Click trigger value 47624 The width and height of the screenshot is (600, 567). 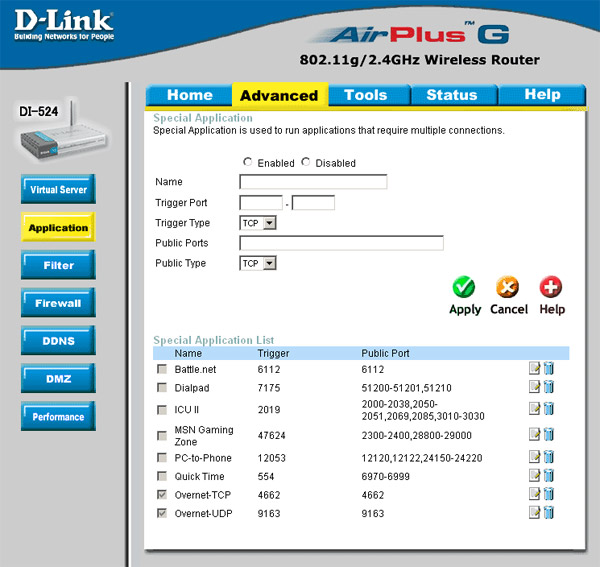[x=272, y=435]
